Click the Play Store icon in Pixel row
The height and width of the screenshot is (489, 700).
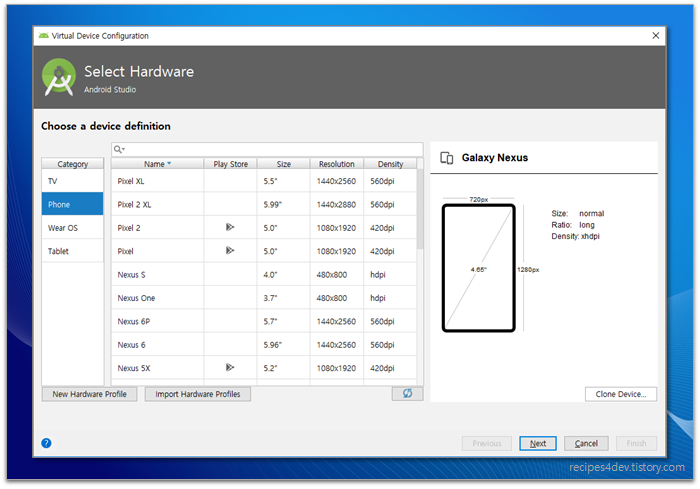pyautogui.click(x=230, y=251)
